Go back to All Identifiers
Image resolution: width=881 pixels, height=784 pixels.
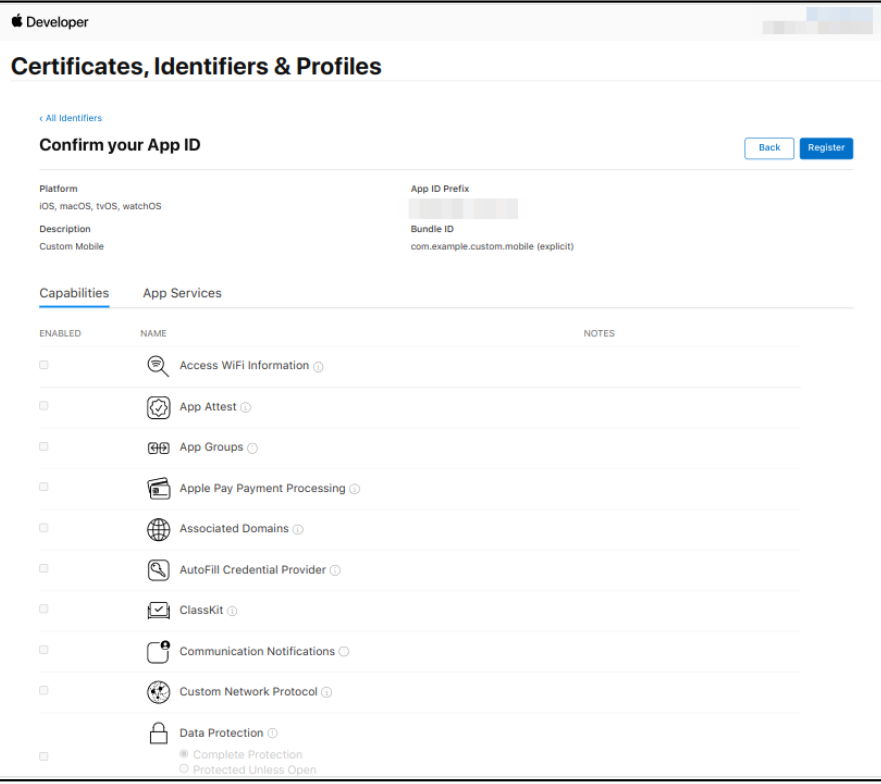tap(71, 118)
